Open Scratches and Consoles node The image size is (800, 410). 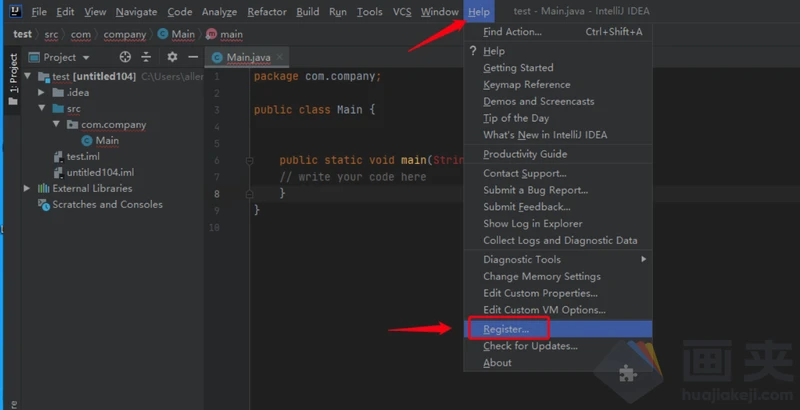pos(106,204)
